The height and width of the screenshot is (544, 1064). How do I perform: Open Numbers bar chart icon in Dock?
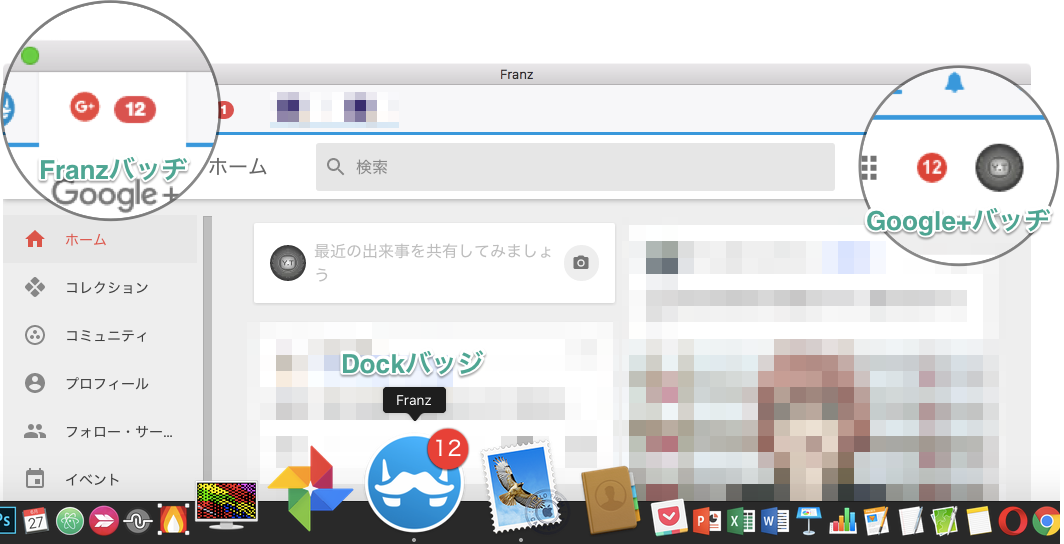(x=843, y=521)
